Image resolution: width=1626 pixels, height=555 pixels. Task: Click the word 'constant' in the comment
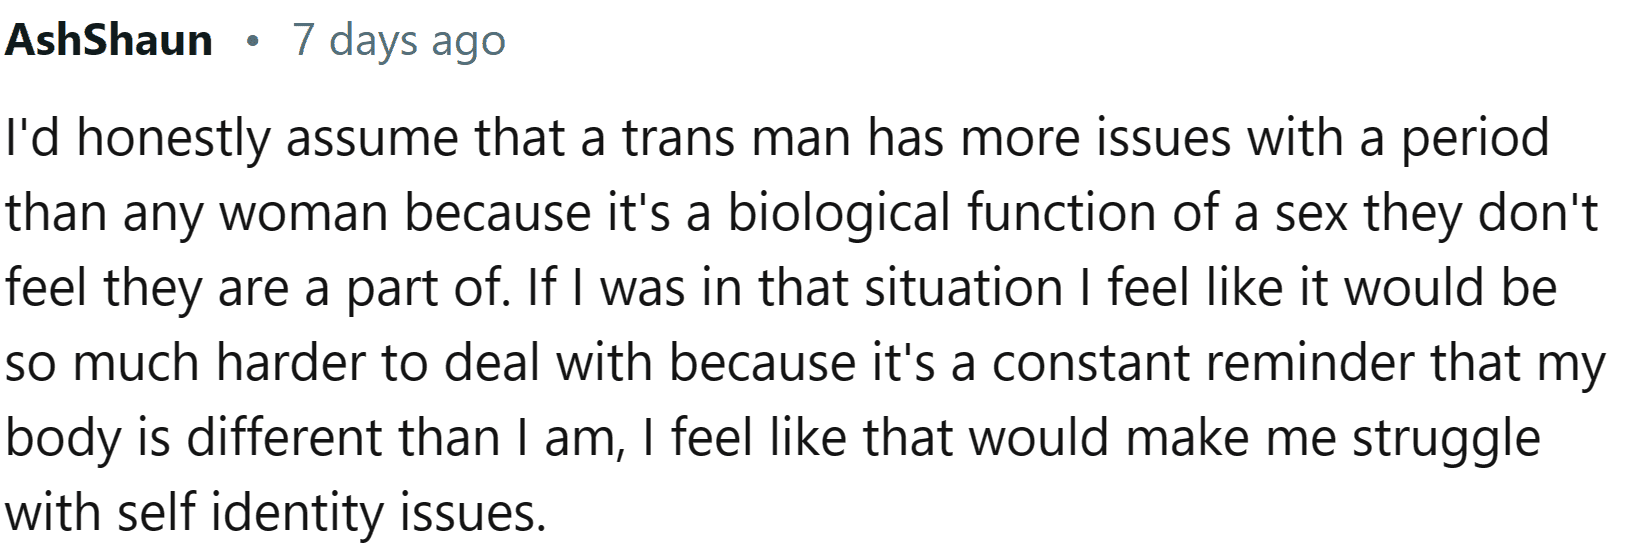[x=1092, y=362]
